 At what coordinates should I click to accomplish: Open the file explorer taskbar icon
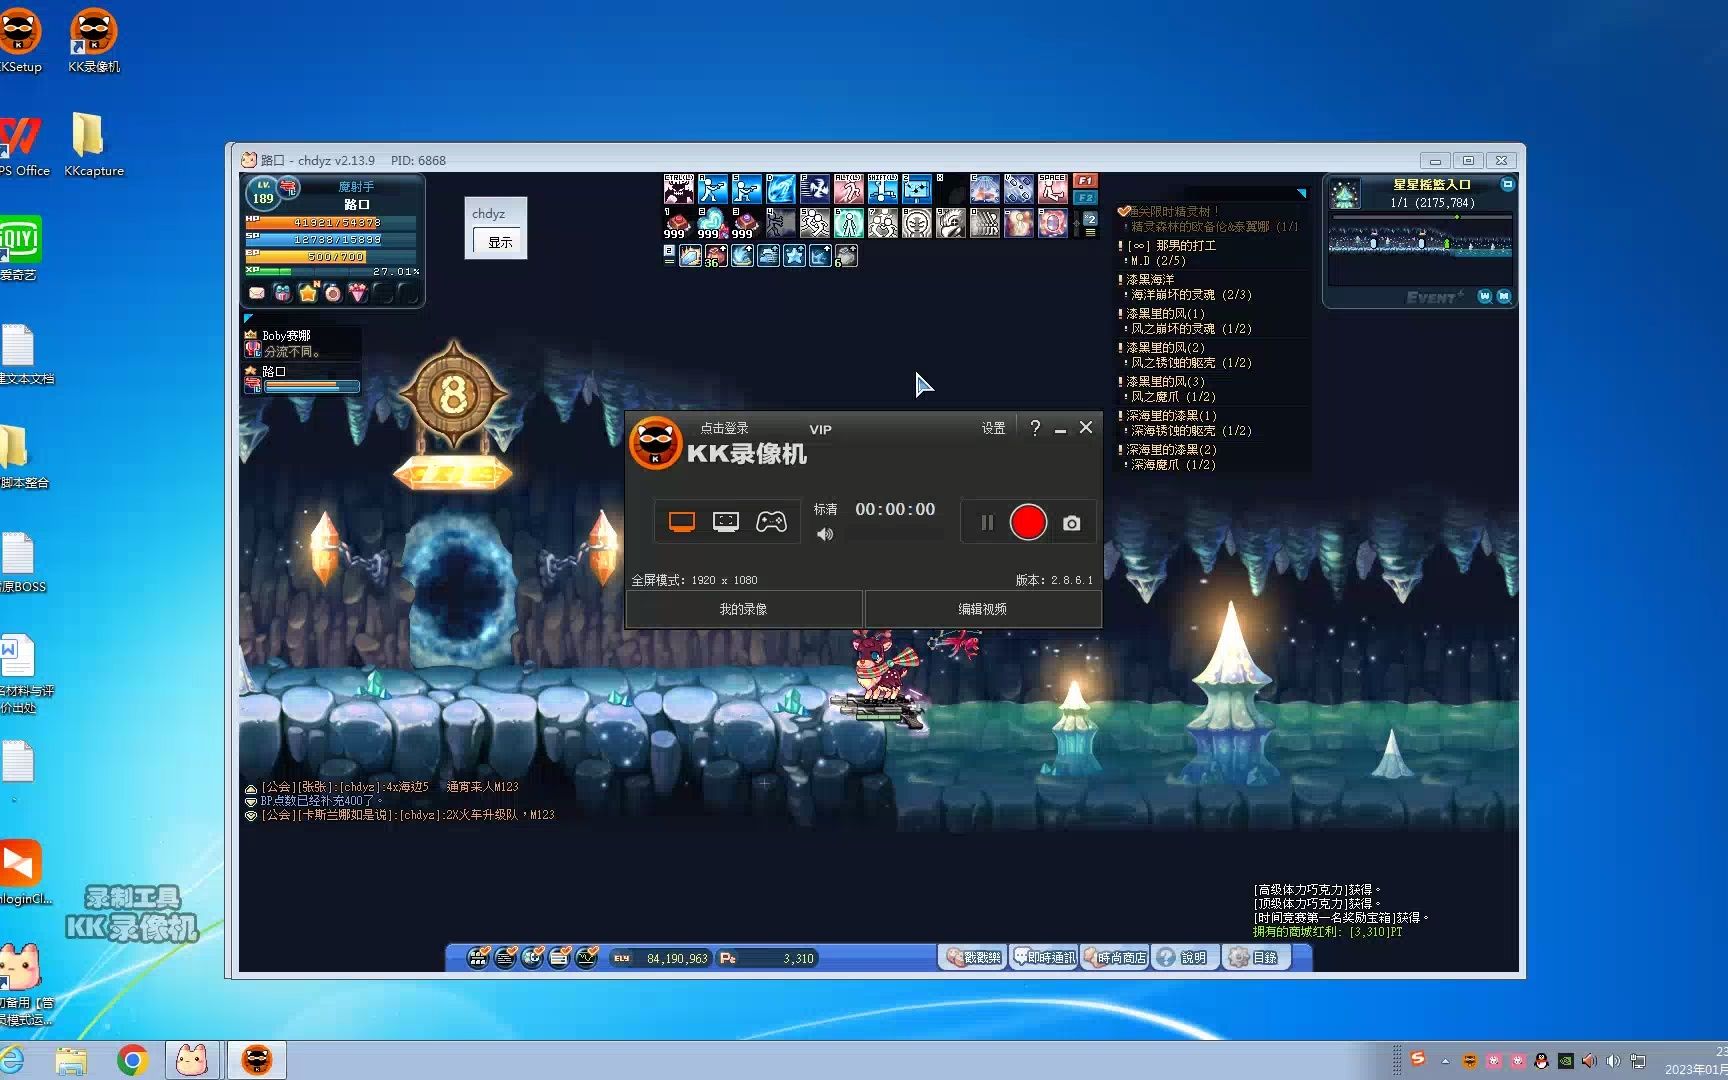pyautogui.click(x=71, y=1060)
